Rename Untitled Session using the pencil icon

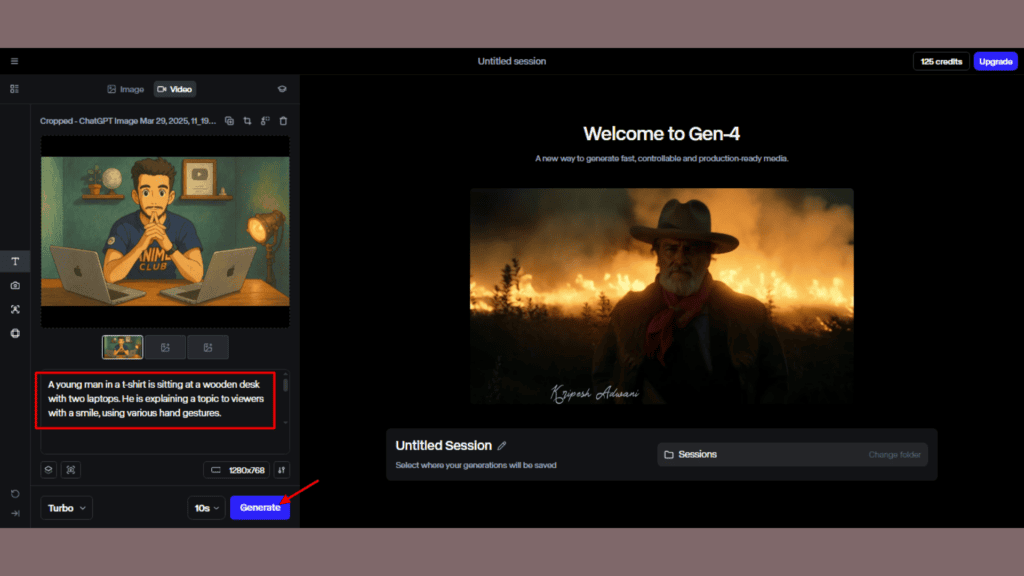(x=501, y=445)
